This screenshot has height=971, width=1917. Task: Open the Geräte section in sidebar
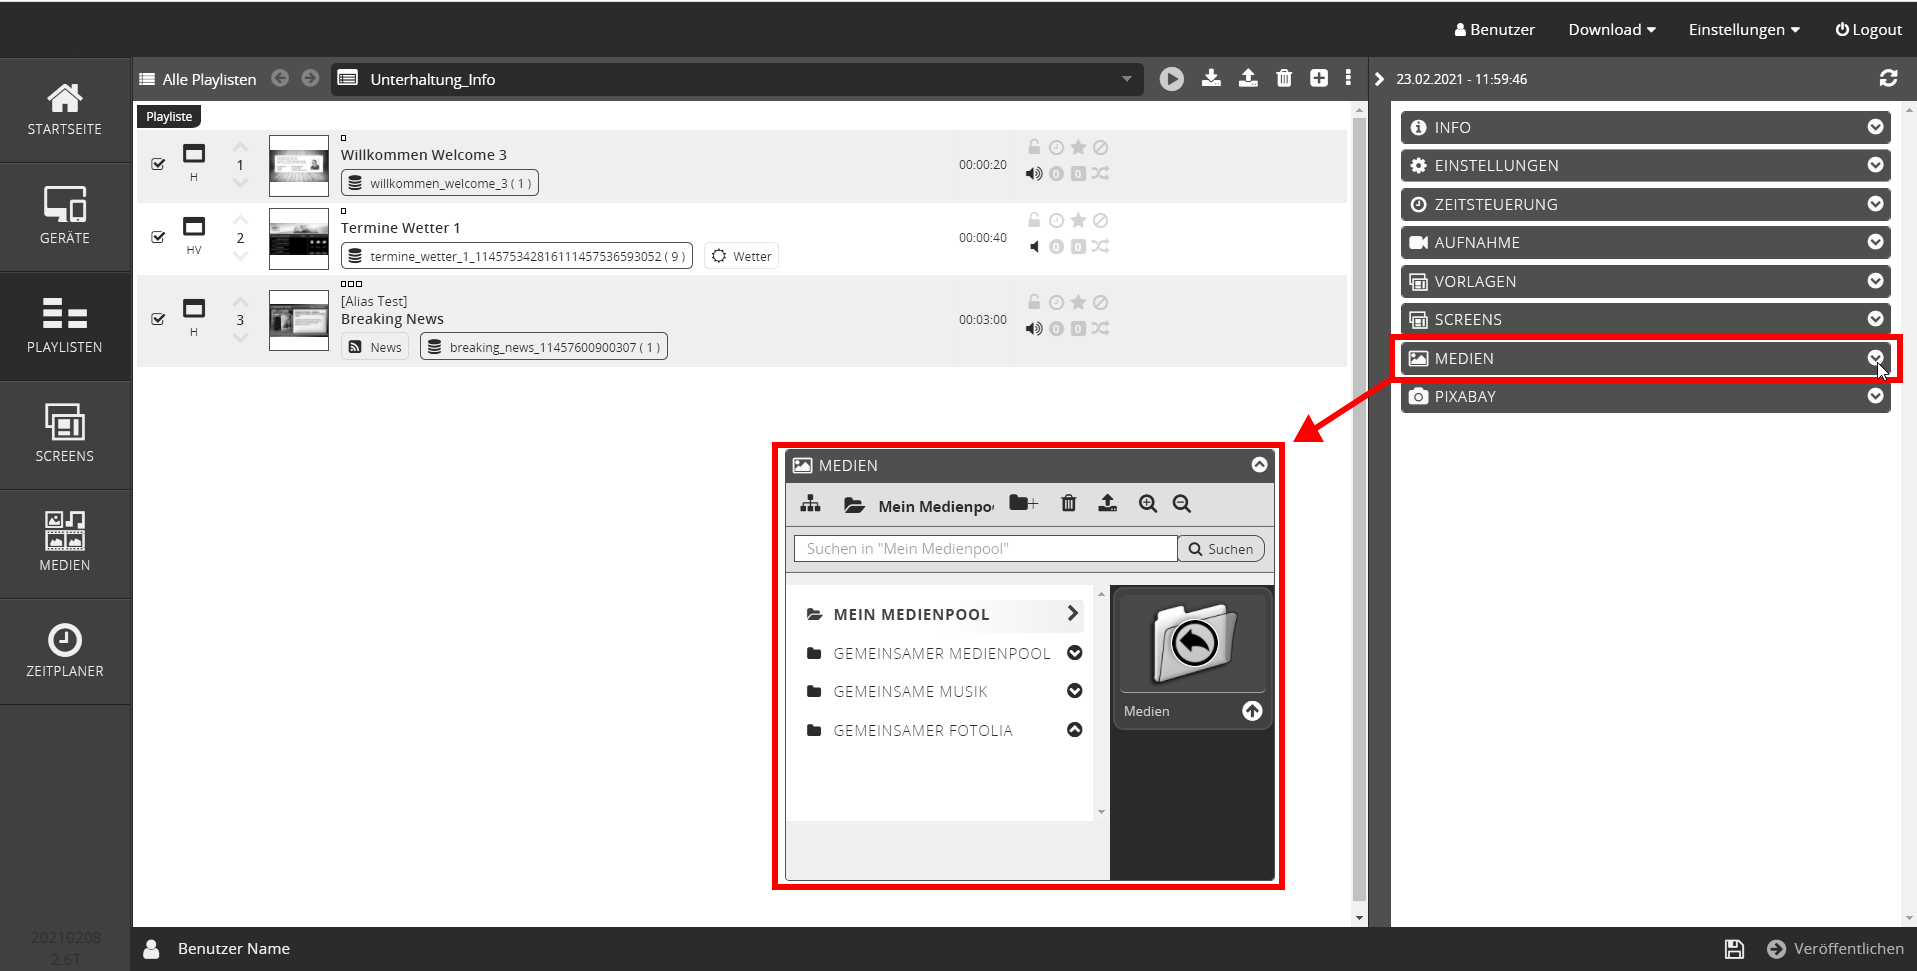[65, 216]
